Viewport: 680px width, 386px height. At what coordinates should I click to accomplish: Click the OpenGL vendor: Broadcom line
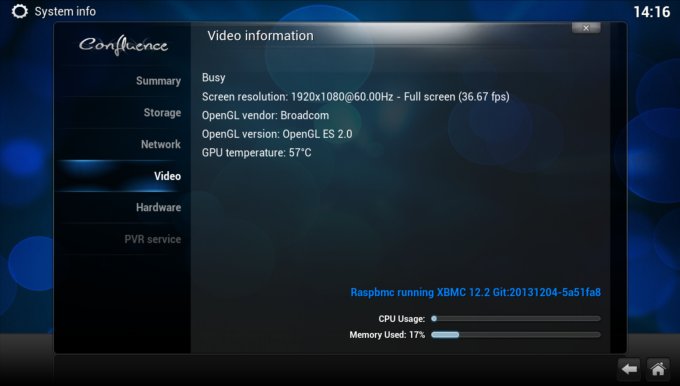(x=265, y=116)
